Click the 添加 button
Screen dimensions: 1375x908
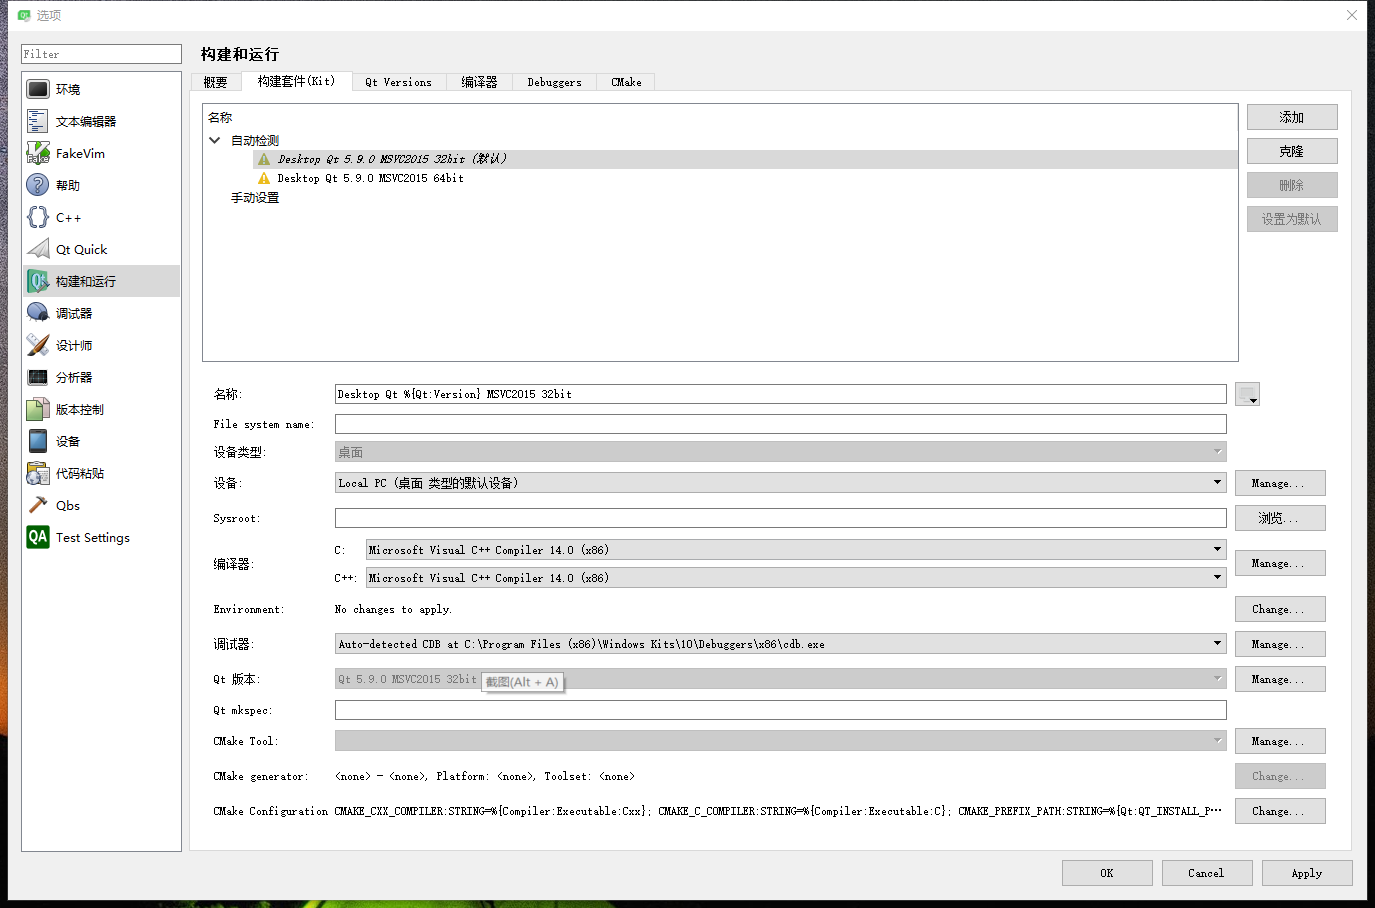1292,117
